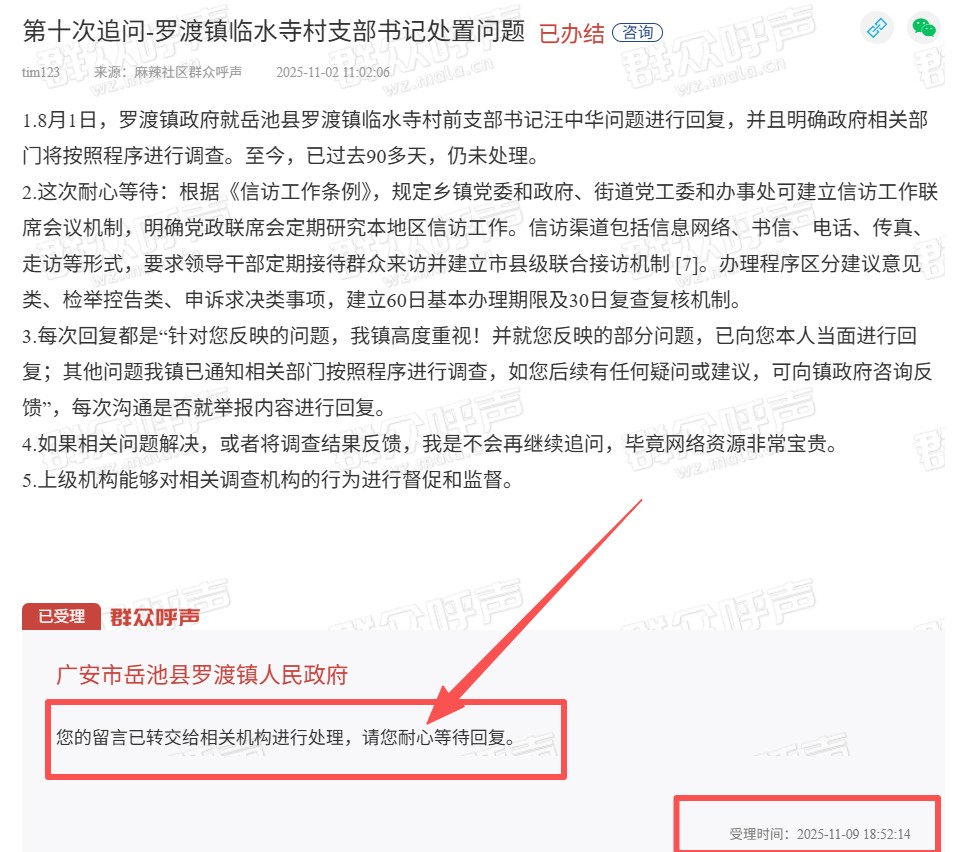This screenshot has height=852, width=963.
Task: Click the 群众呼声 logo
Action: [155, 617]
